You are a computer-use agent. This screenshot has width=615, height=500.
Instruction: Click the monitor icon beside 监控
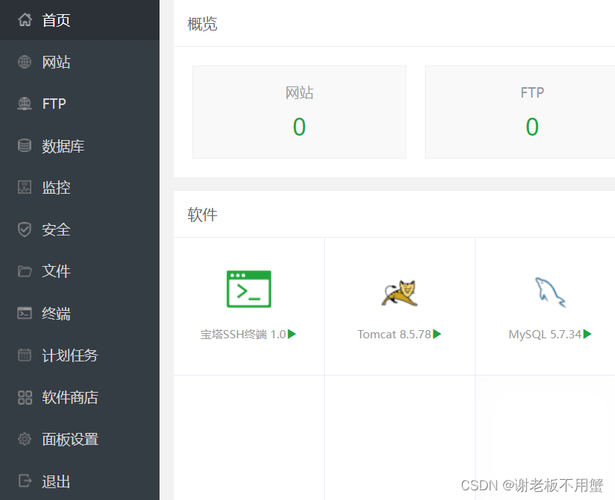[25, 188]
